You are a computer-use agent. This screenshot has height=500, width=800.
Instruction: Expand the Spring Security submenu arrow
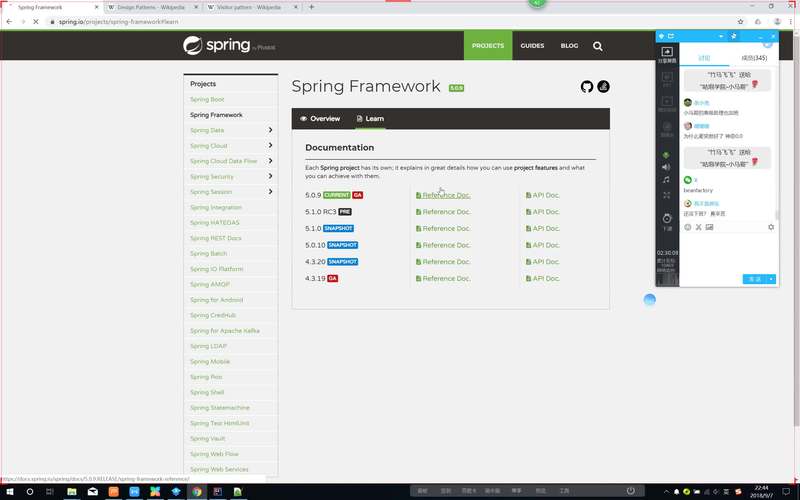pos(270,176)
